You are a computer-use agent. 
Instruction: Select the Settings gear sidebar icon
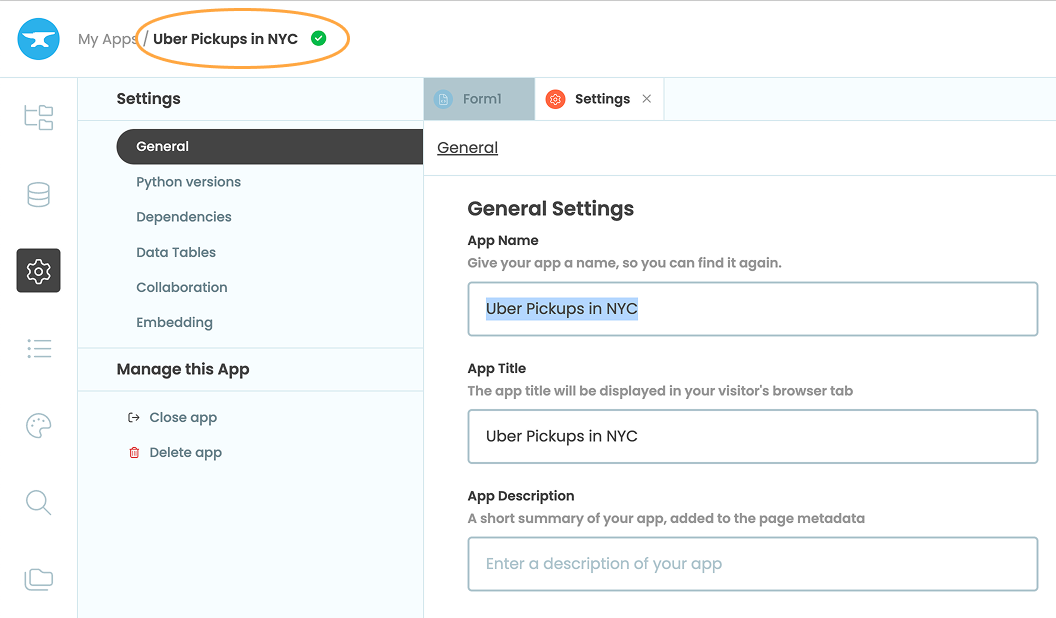(39, 271)
